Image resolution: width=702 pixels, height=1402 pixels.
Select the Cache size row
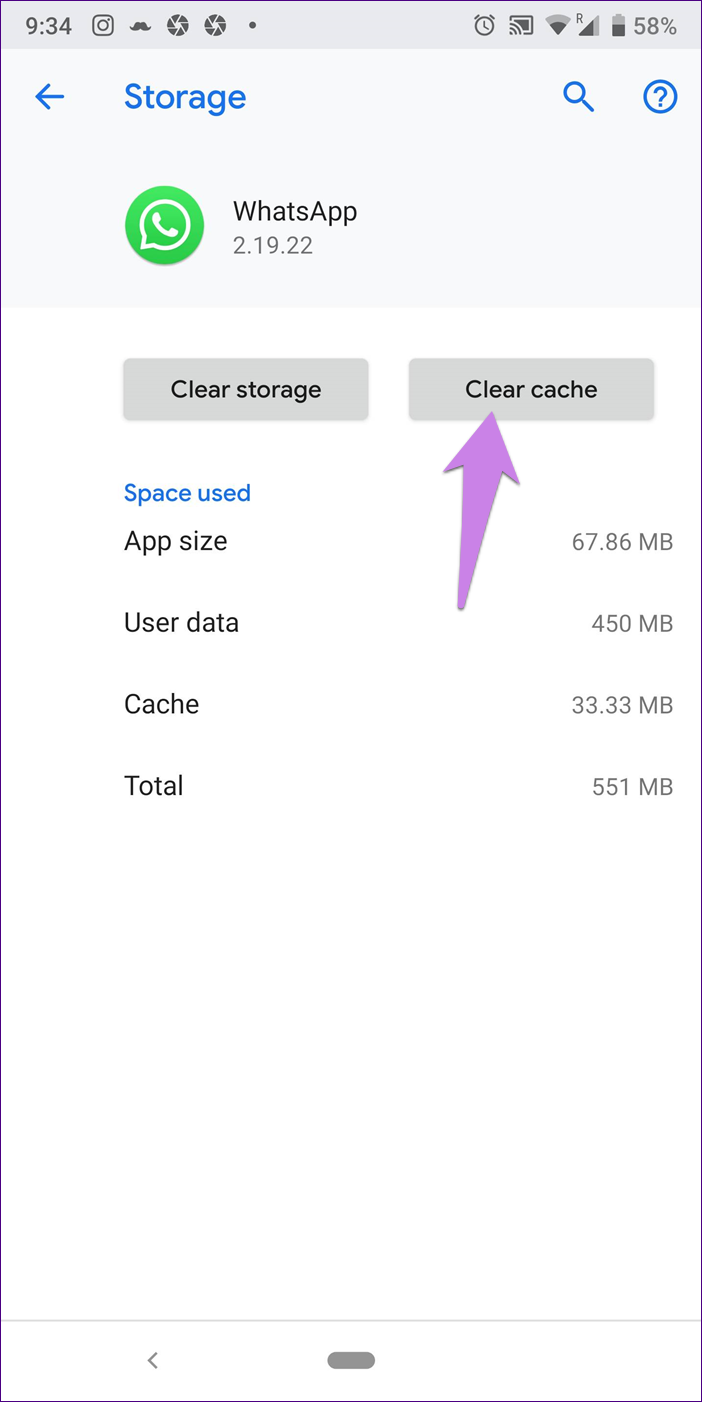coord(398,705)
